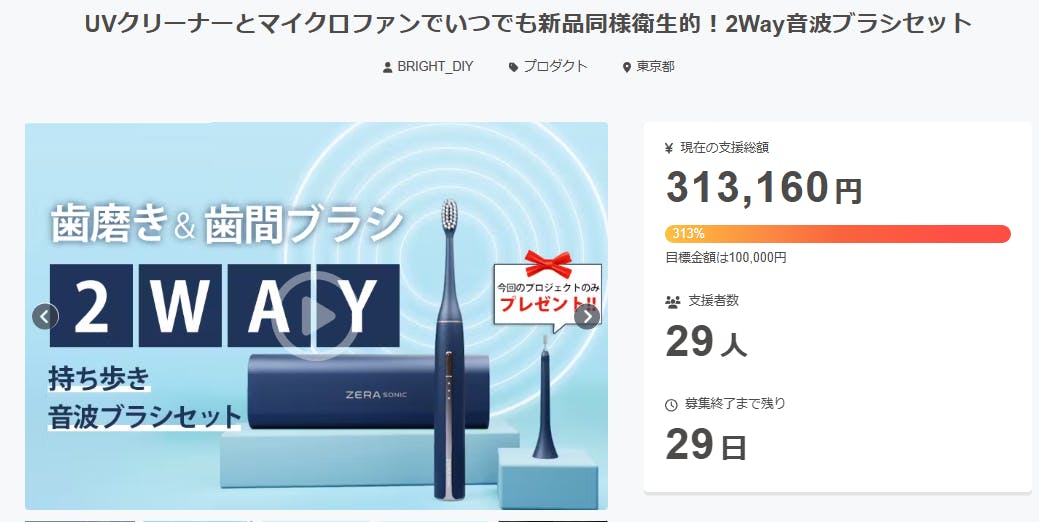The height and width of the screenshot is (522, 1039).
Task: Click the 313,160円 total amount
Action: pyautogui.click(x=763, y=187)
